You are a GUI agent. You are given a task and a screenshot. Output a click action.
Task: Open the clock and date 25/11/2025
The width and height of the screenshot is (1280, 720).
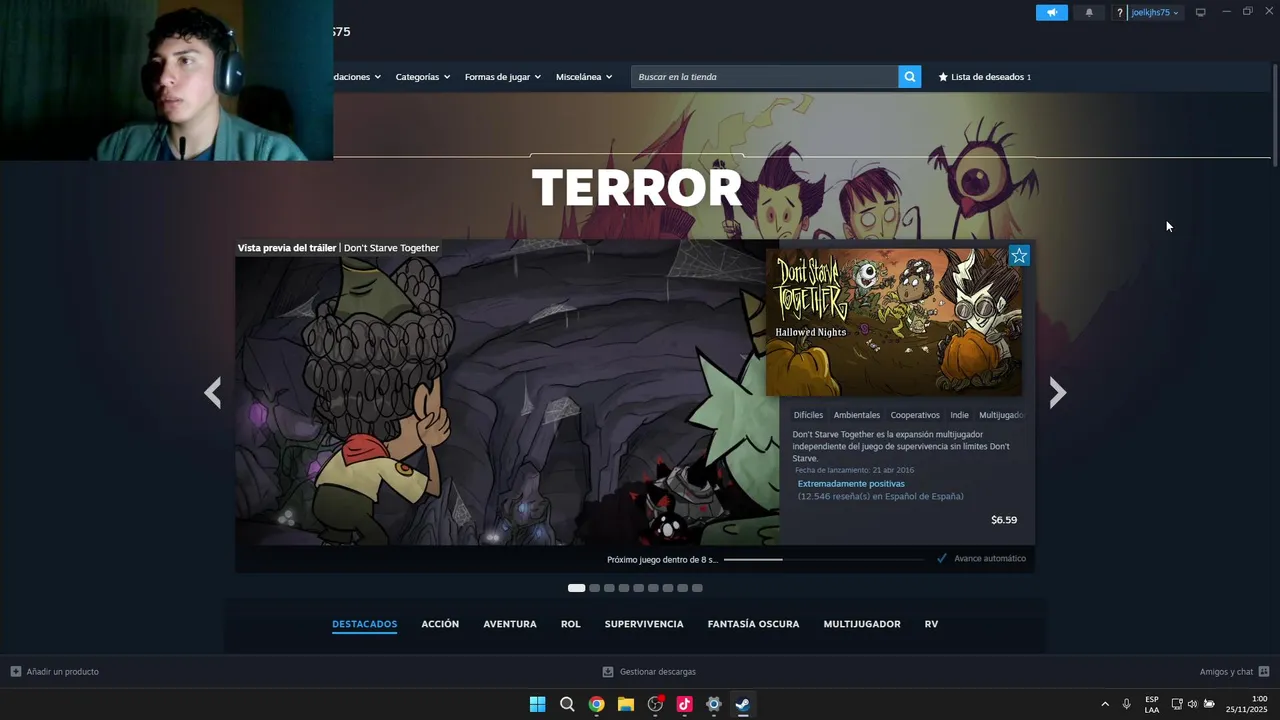(x=1246, y=704)
